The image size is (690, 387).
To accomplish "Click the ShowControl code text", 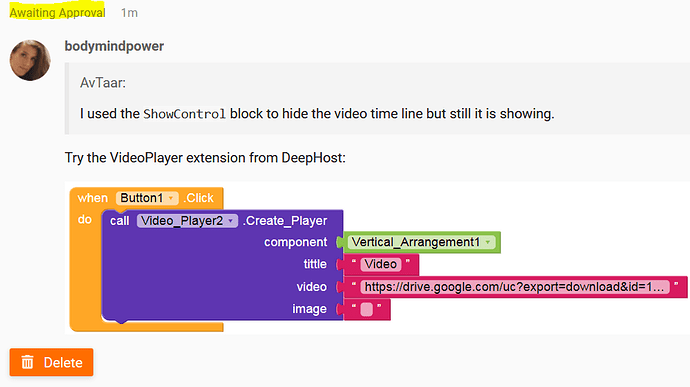I will pyautogui.click(x=184, y=114).
